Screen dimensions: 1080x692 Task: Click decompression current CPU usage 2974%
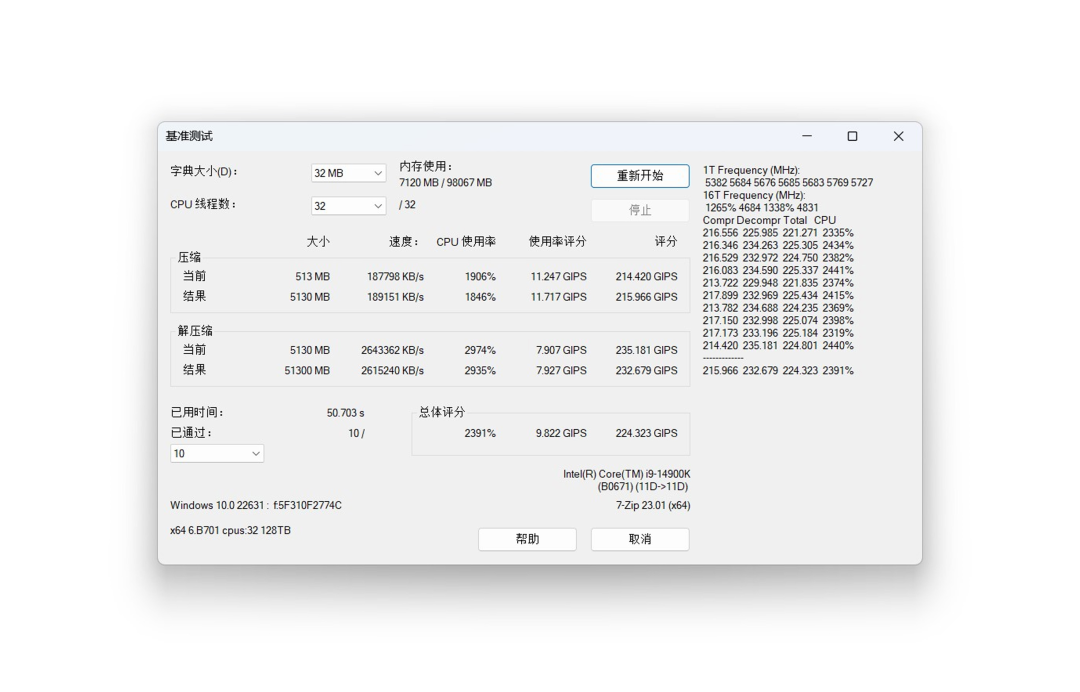pyautogui.click(x=480, y=350)
